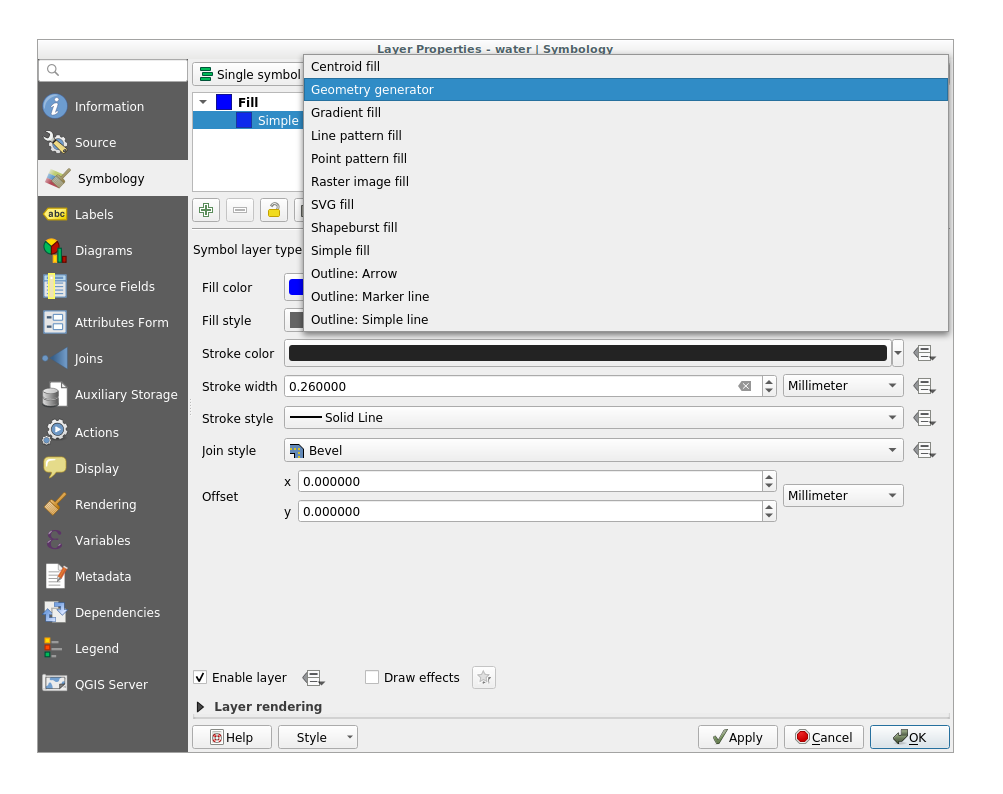The image size is (1003, 794).
Task: Click the lock symbol layer icon
Action: (x=273, y=210)
